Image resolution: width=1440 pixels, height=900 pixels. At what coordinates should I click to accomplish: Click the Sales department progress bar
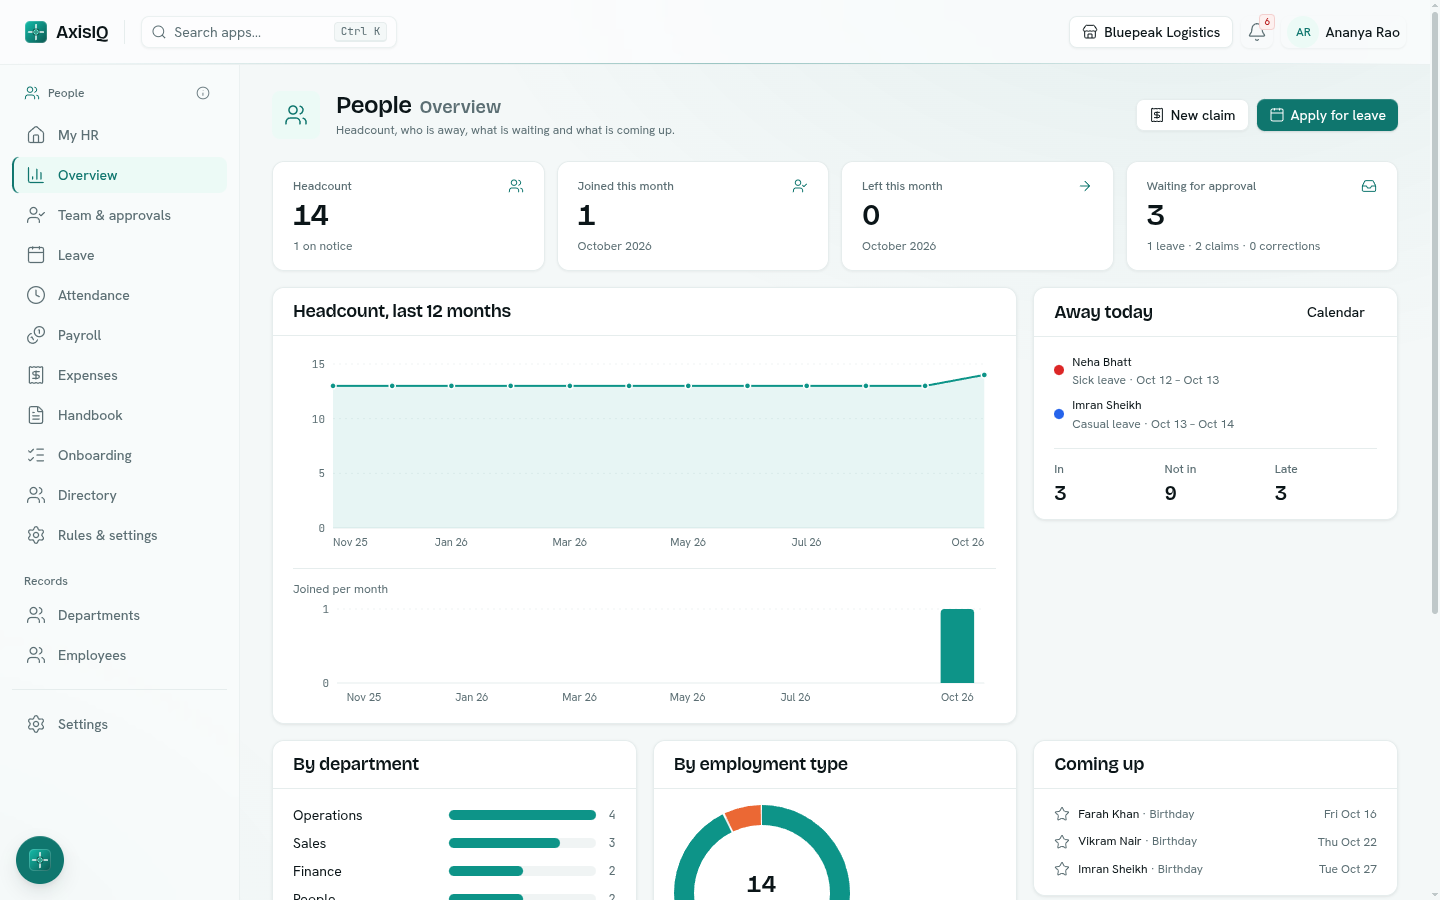click(522, 843)
